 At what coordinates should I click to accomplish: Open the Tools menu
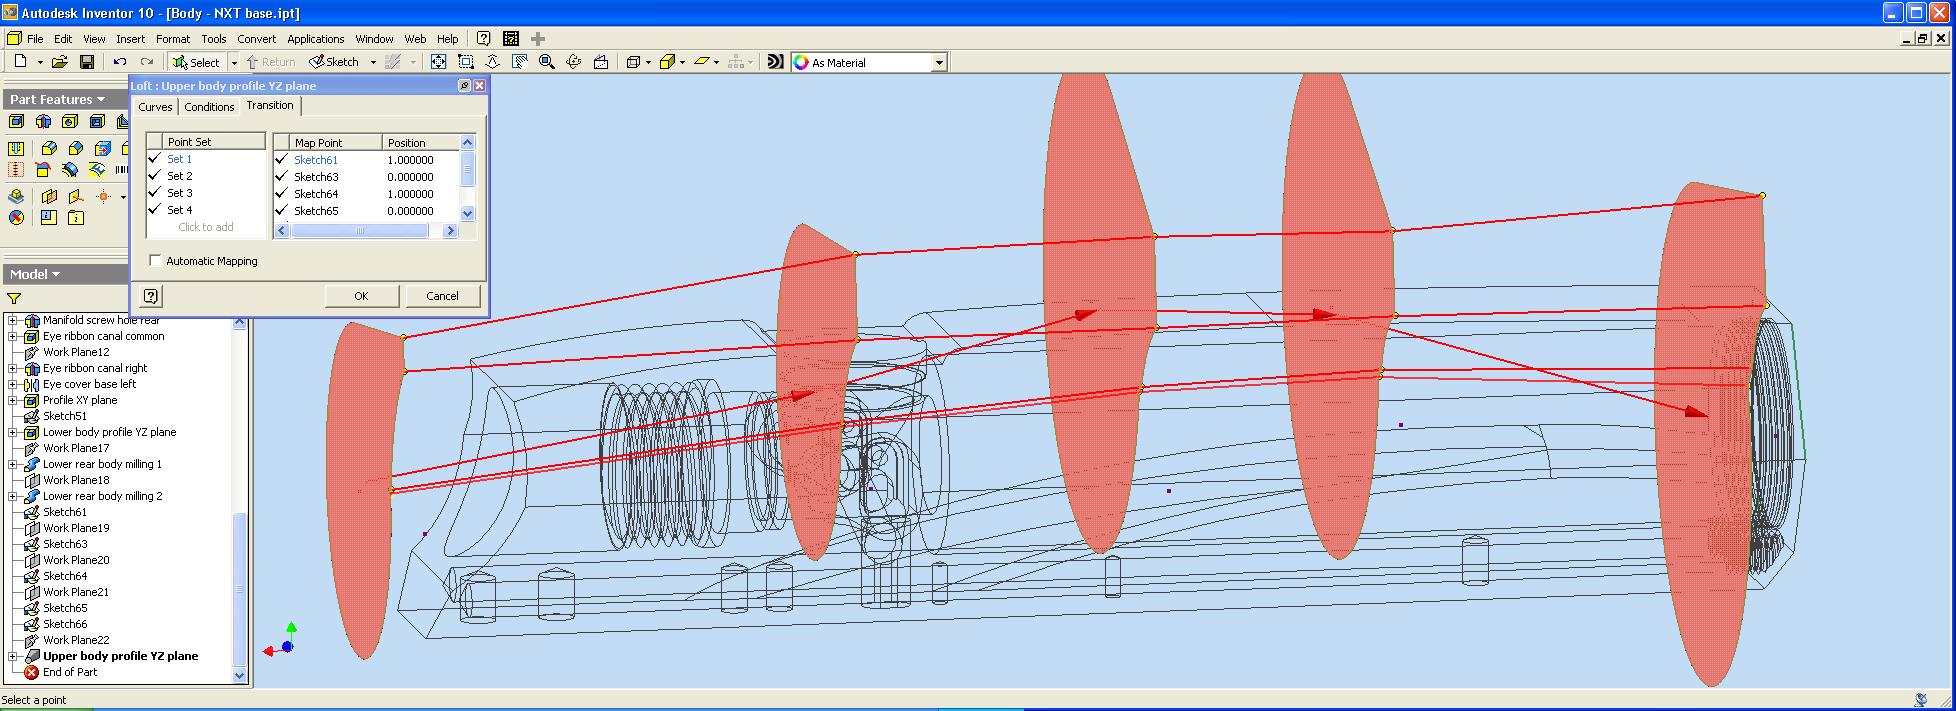214,39
